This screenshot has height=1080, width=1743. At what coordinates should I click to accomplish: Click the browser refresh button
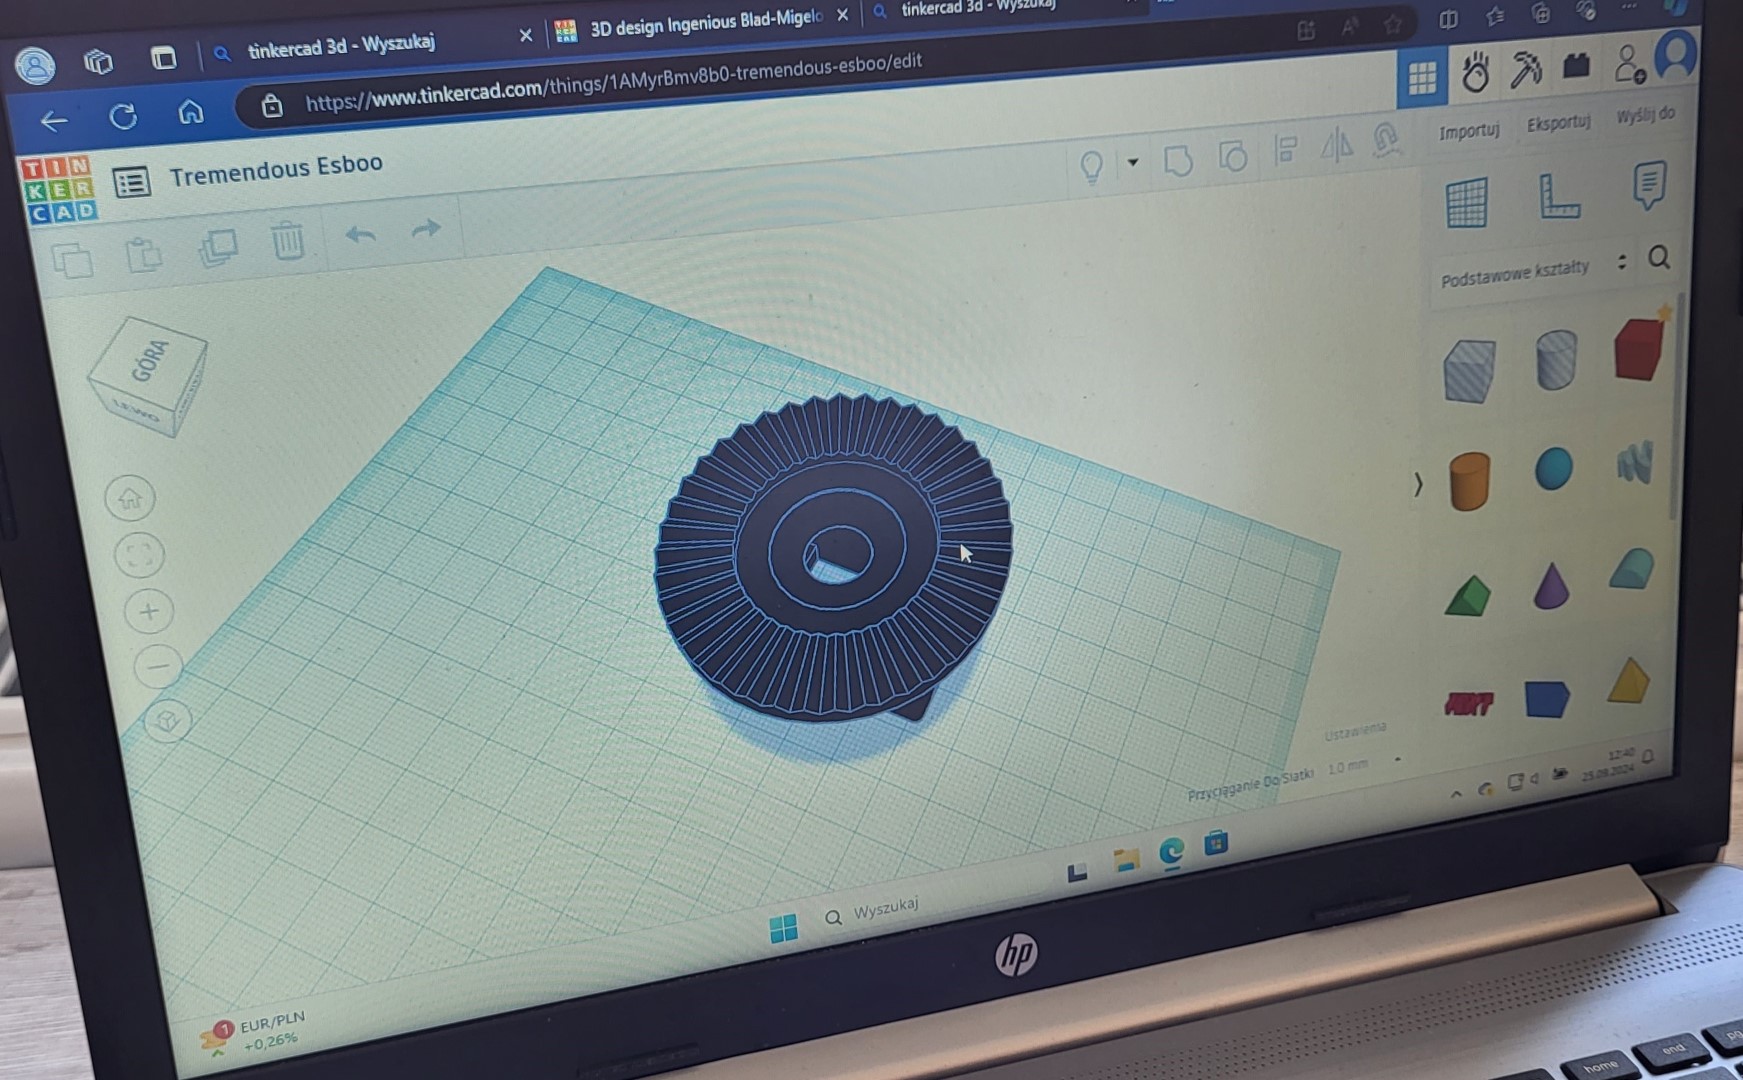point(123,117)
